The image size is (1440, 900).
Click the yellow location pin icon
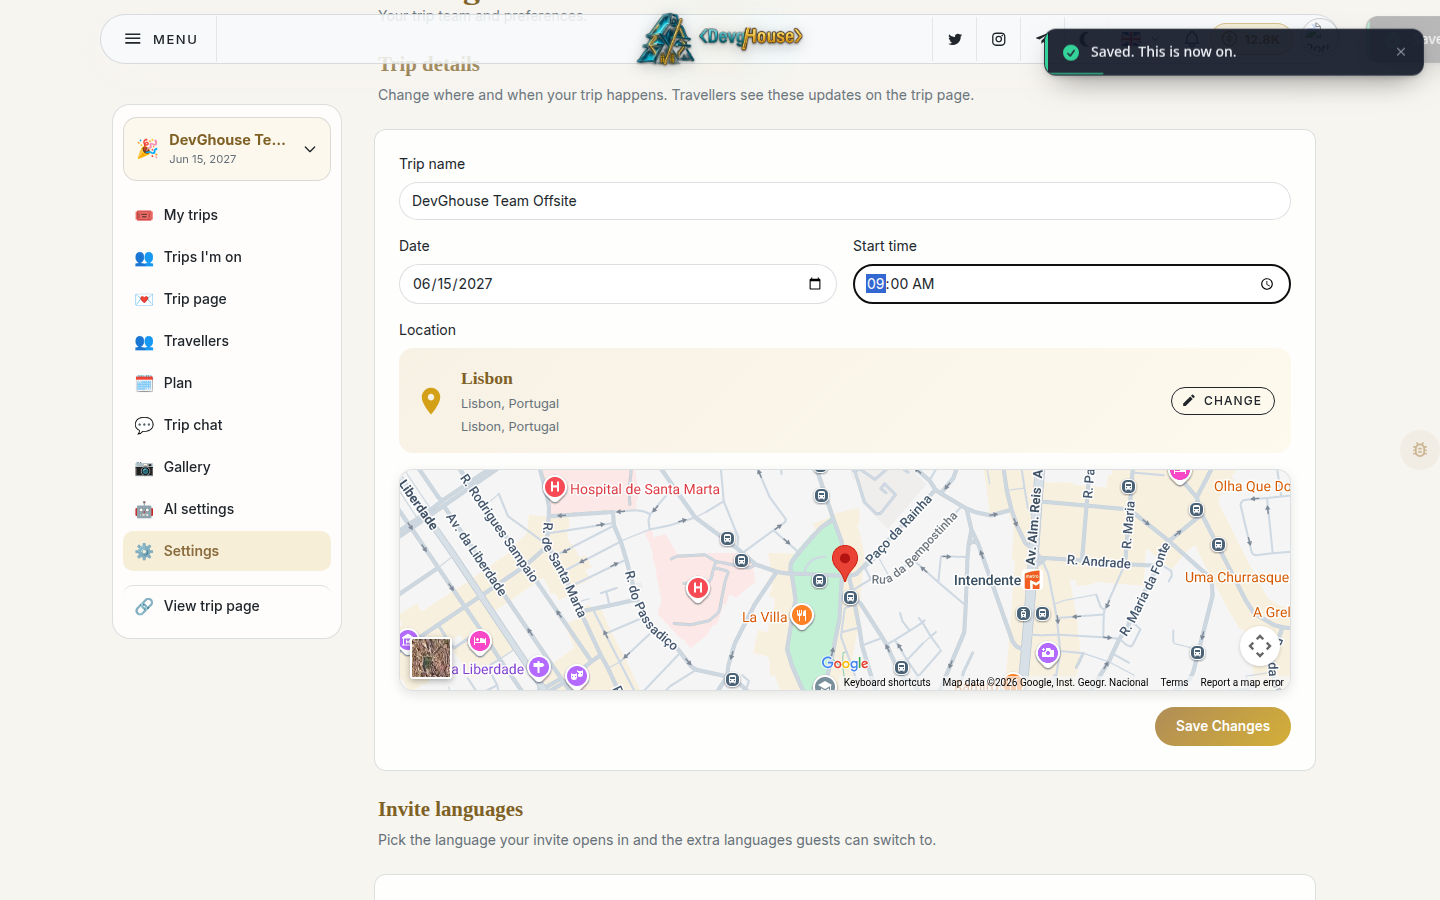pos(431,401)
